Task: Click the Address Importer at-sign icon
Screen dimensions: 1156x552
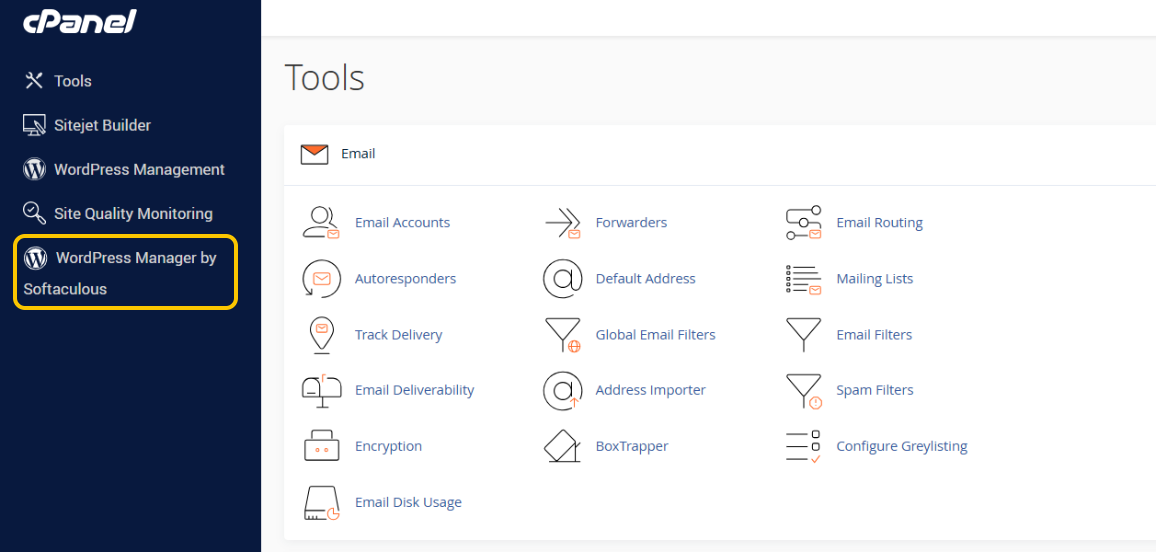Action: (x=563, y=391)
